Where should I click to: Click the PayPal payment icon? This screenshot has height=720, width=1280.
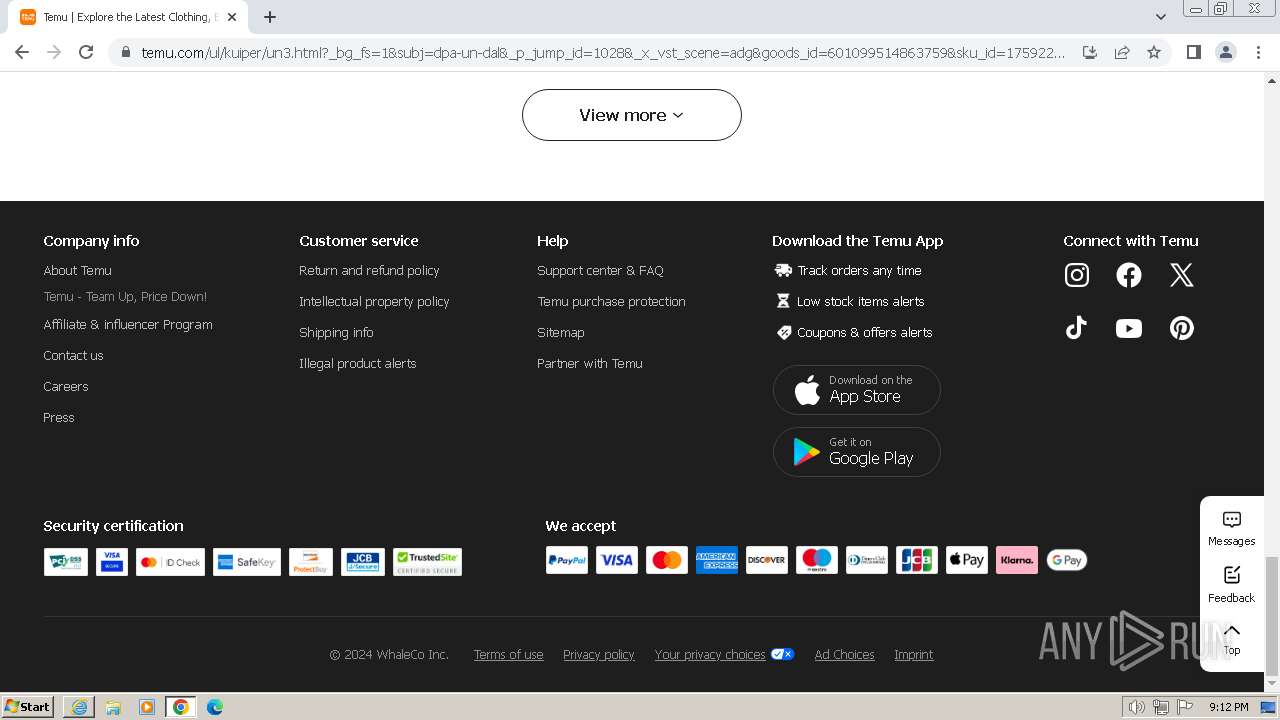(x=567, y=560)
